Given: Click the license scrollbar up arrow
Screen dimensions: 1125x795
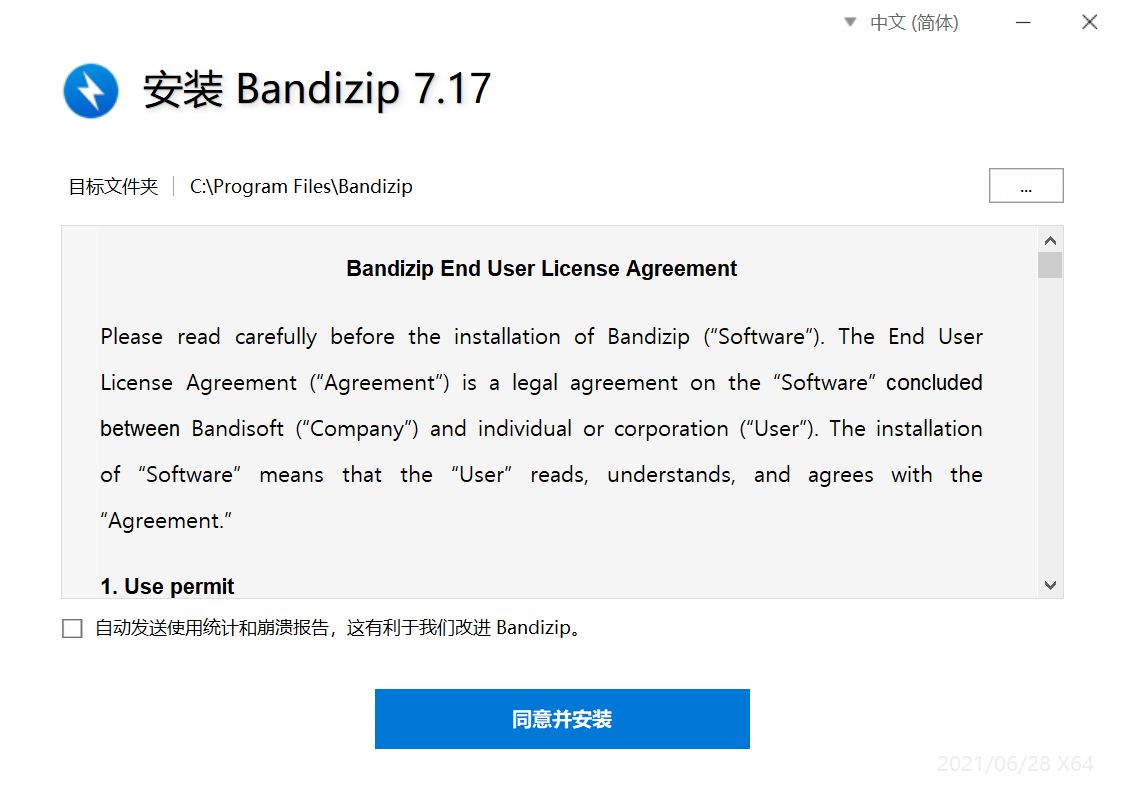Looking at the screenshot, I should (1050, 240).
